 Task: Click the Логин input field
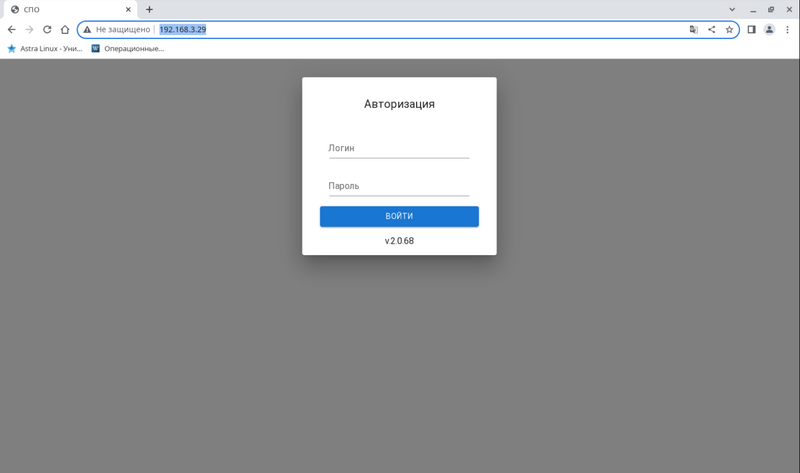(399, 148)
